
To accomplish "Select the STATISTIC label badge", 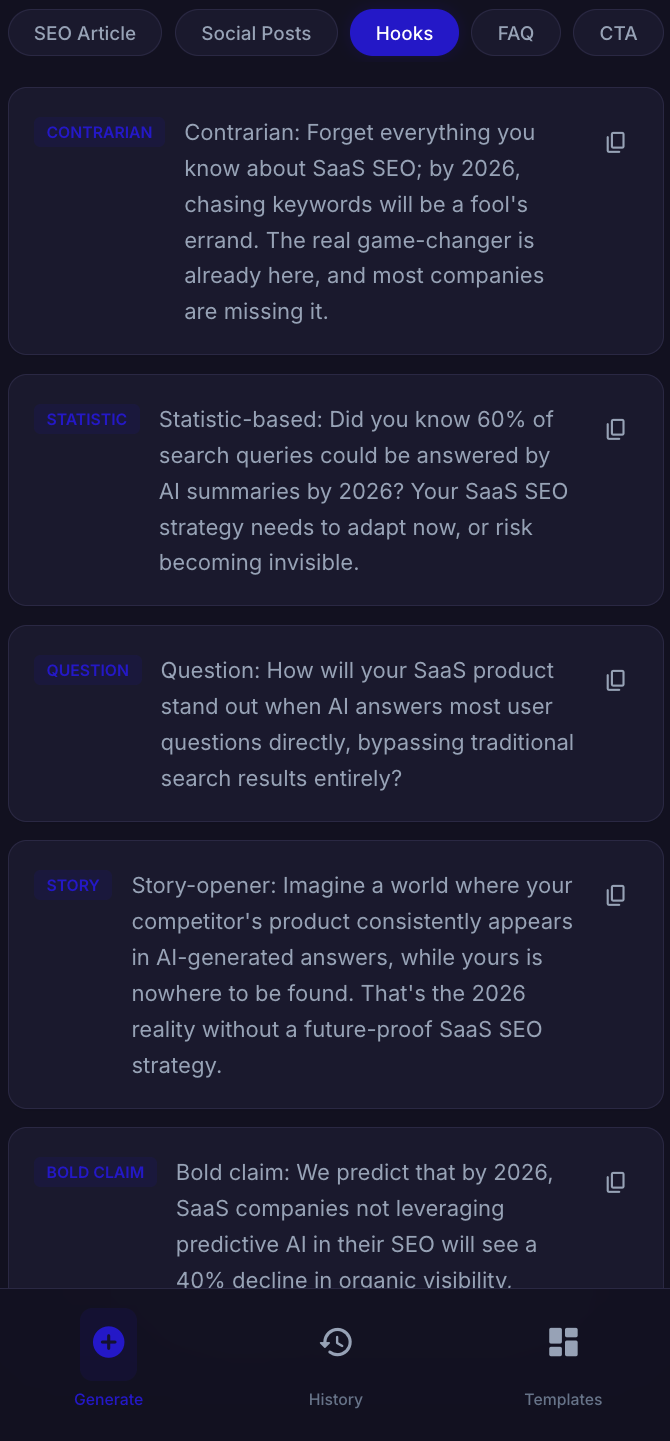I will click(x=87, y=419).
